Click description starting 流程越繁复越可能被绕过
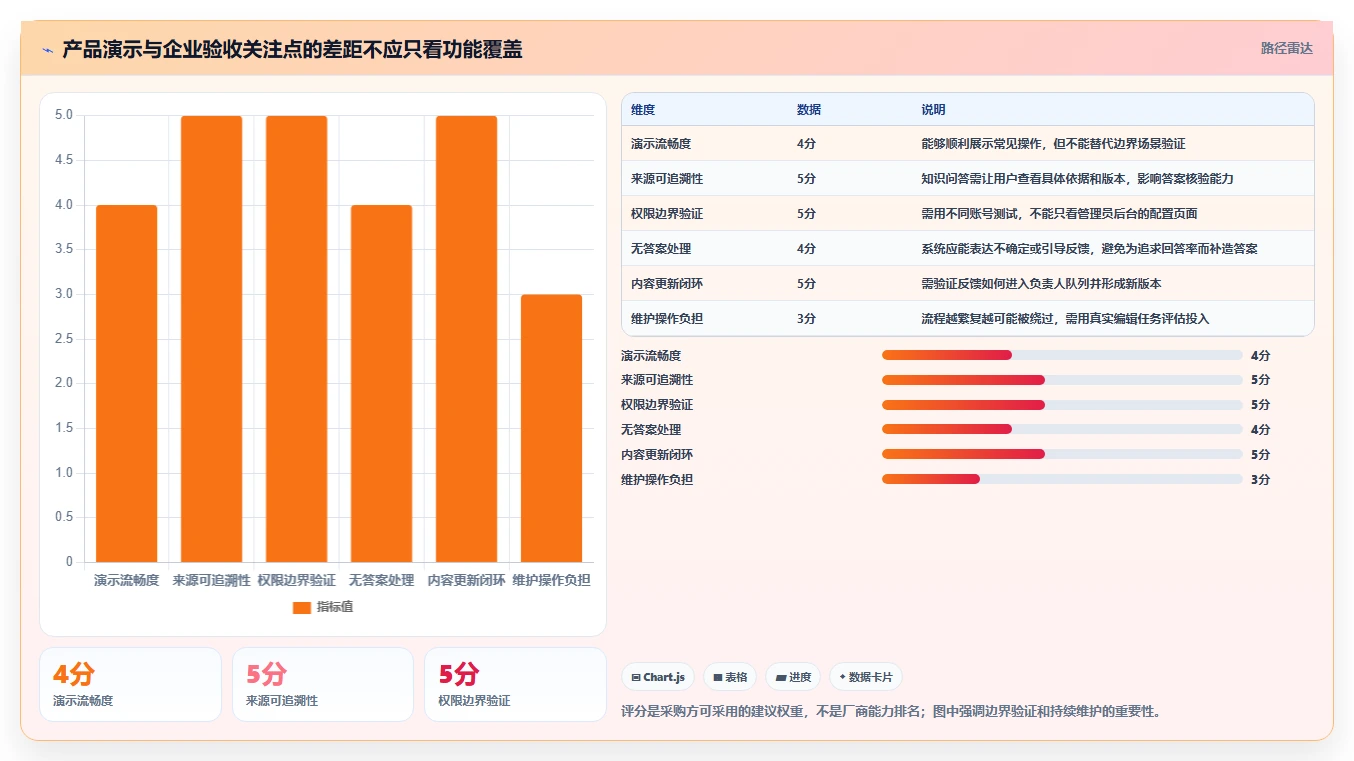The width and height of the screenshot is (1354, 761). pos(1065,319)
